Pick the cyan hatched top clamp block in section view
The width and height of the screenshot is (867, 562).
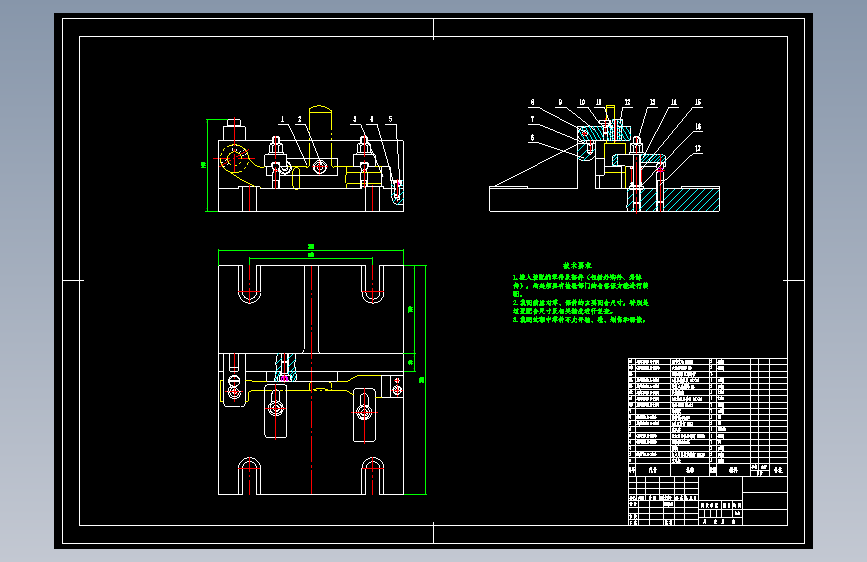click(604, 133)
